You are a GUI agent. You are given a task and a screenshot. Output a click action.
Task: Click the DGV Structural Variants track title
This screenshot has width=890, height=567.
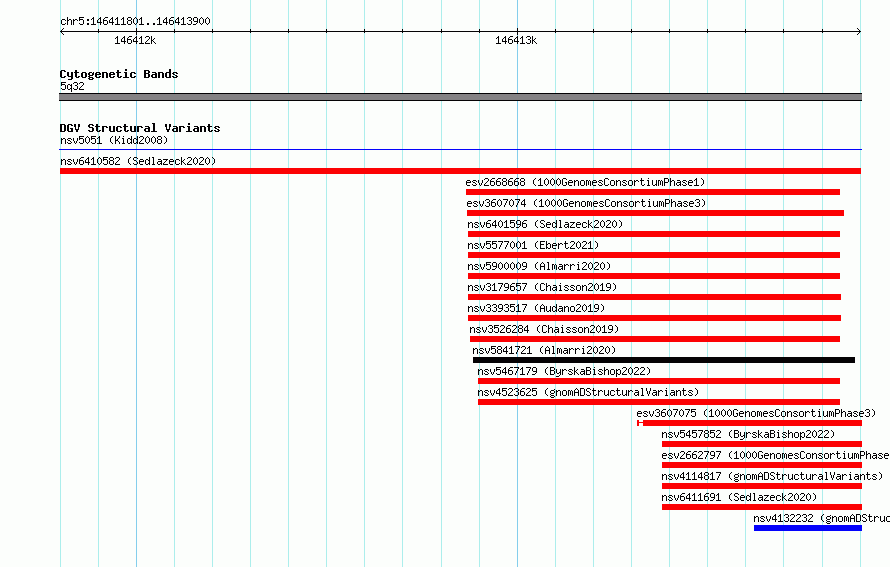pyautogui.click(x=140, y=128)
